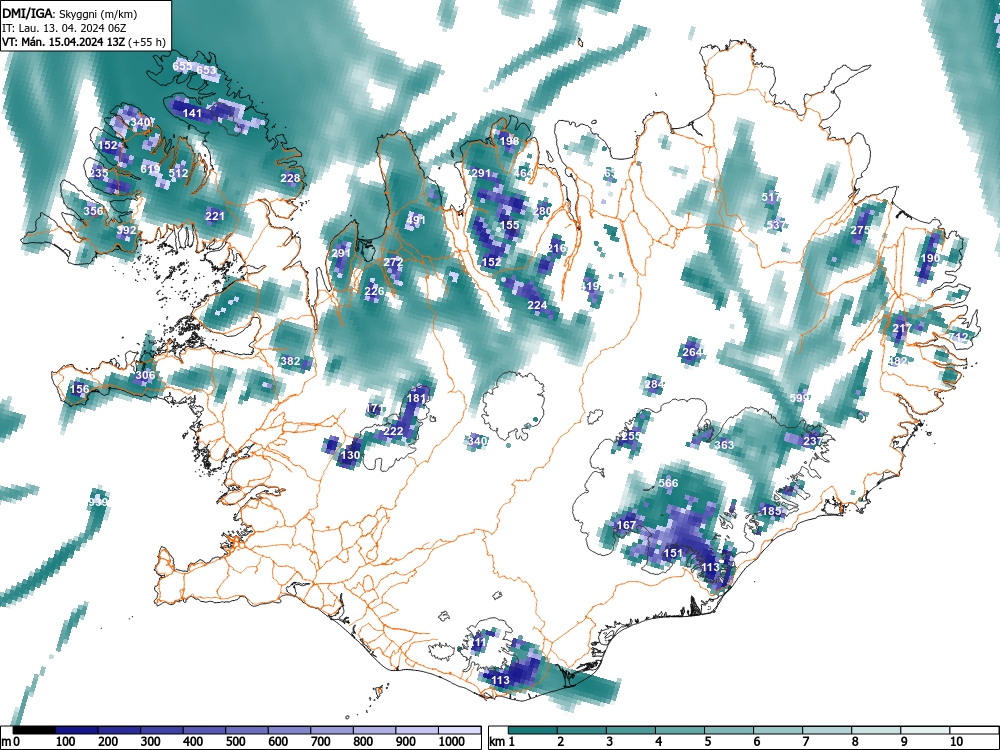The height and width of the screenshot is (750, 1000).
Task: Click the visibility value 272
Action: click(x=393, y=262)
